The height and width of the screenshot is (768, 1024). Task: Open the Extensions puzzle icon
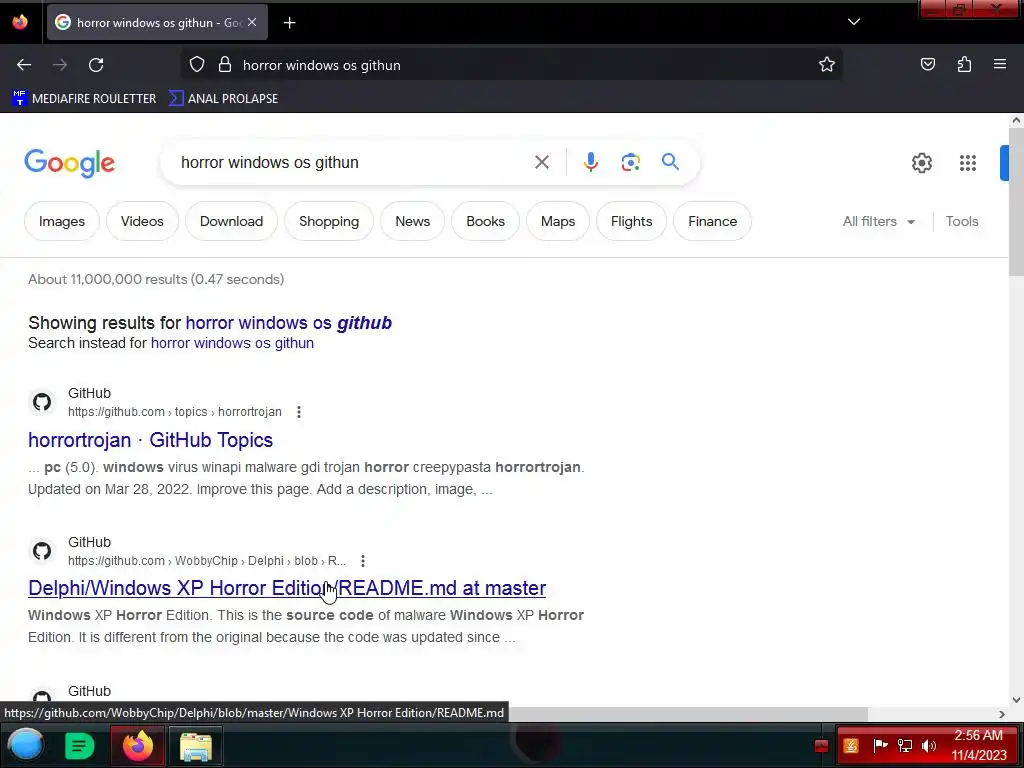(964, 64)
